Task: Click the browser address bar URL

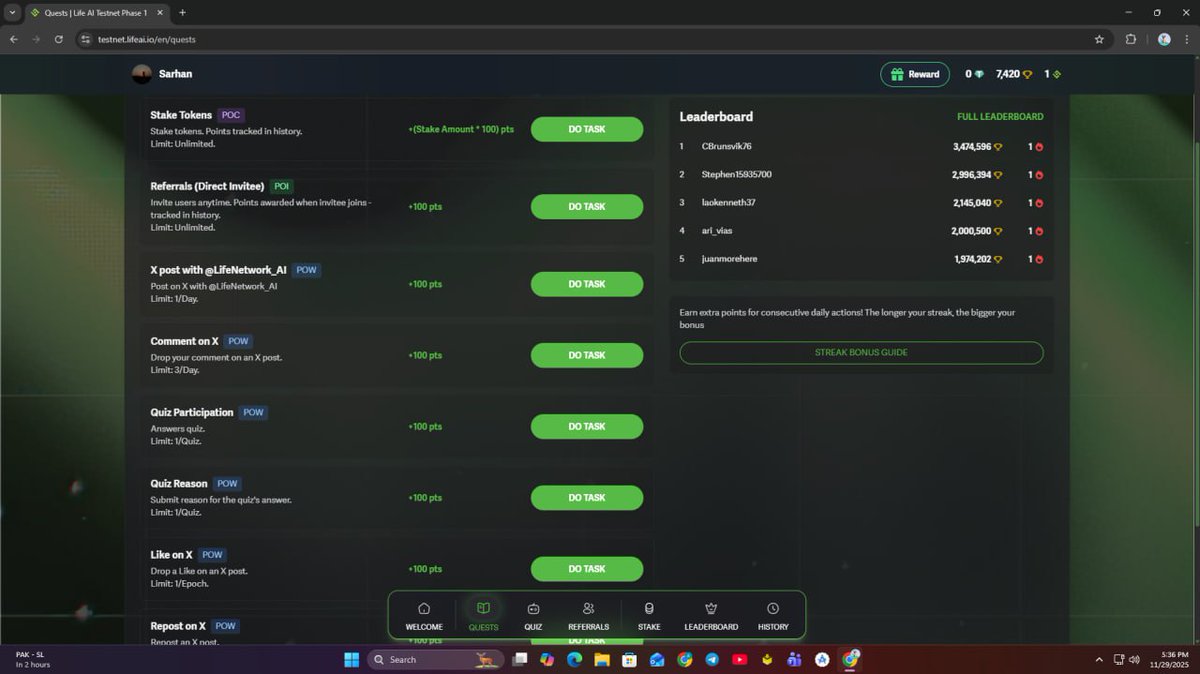Action: 147,39
